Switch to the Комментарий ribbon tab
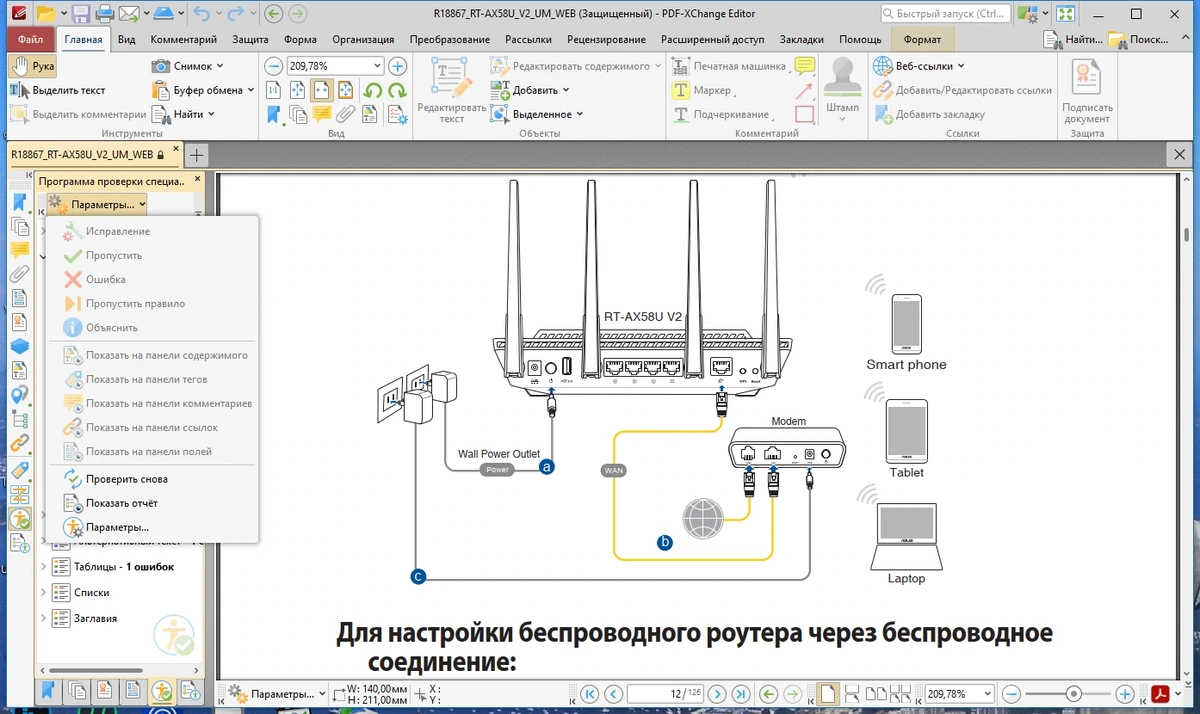The height and width of the screenshot is (714, 1200). pyautogui.click(x=184, y=39)
